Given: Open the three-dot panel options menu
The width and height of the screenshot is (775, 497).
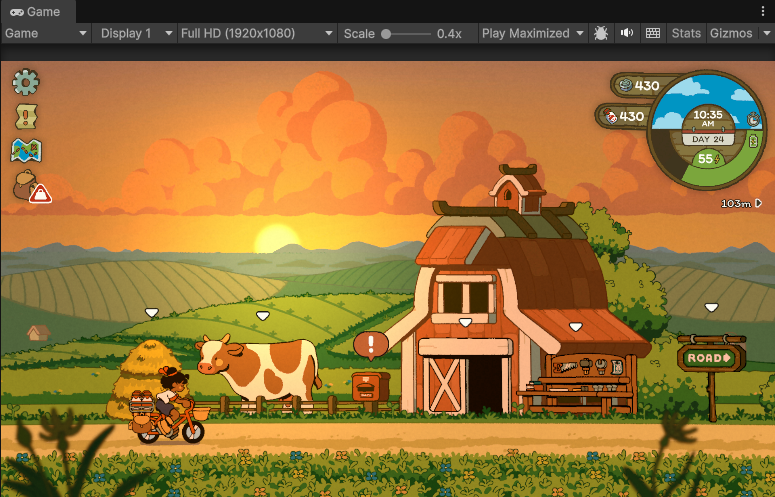Looking at the screenshot, I should [x=763, y=12].
